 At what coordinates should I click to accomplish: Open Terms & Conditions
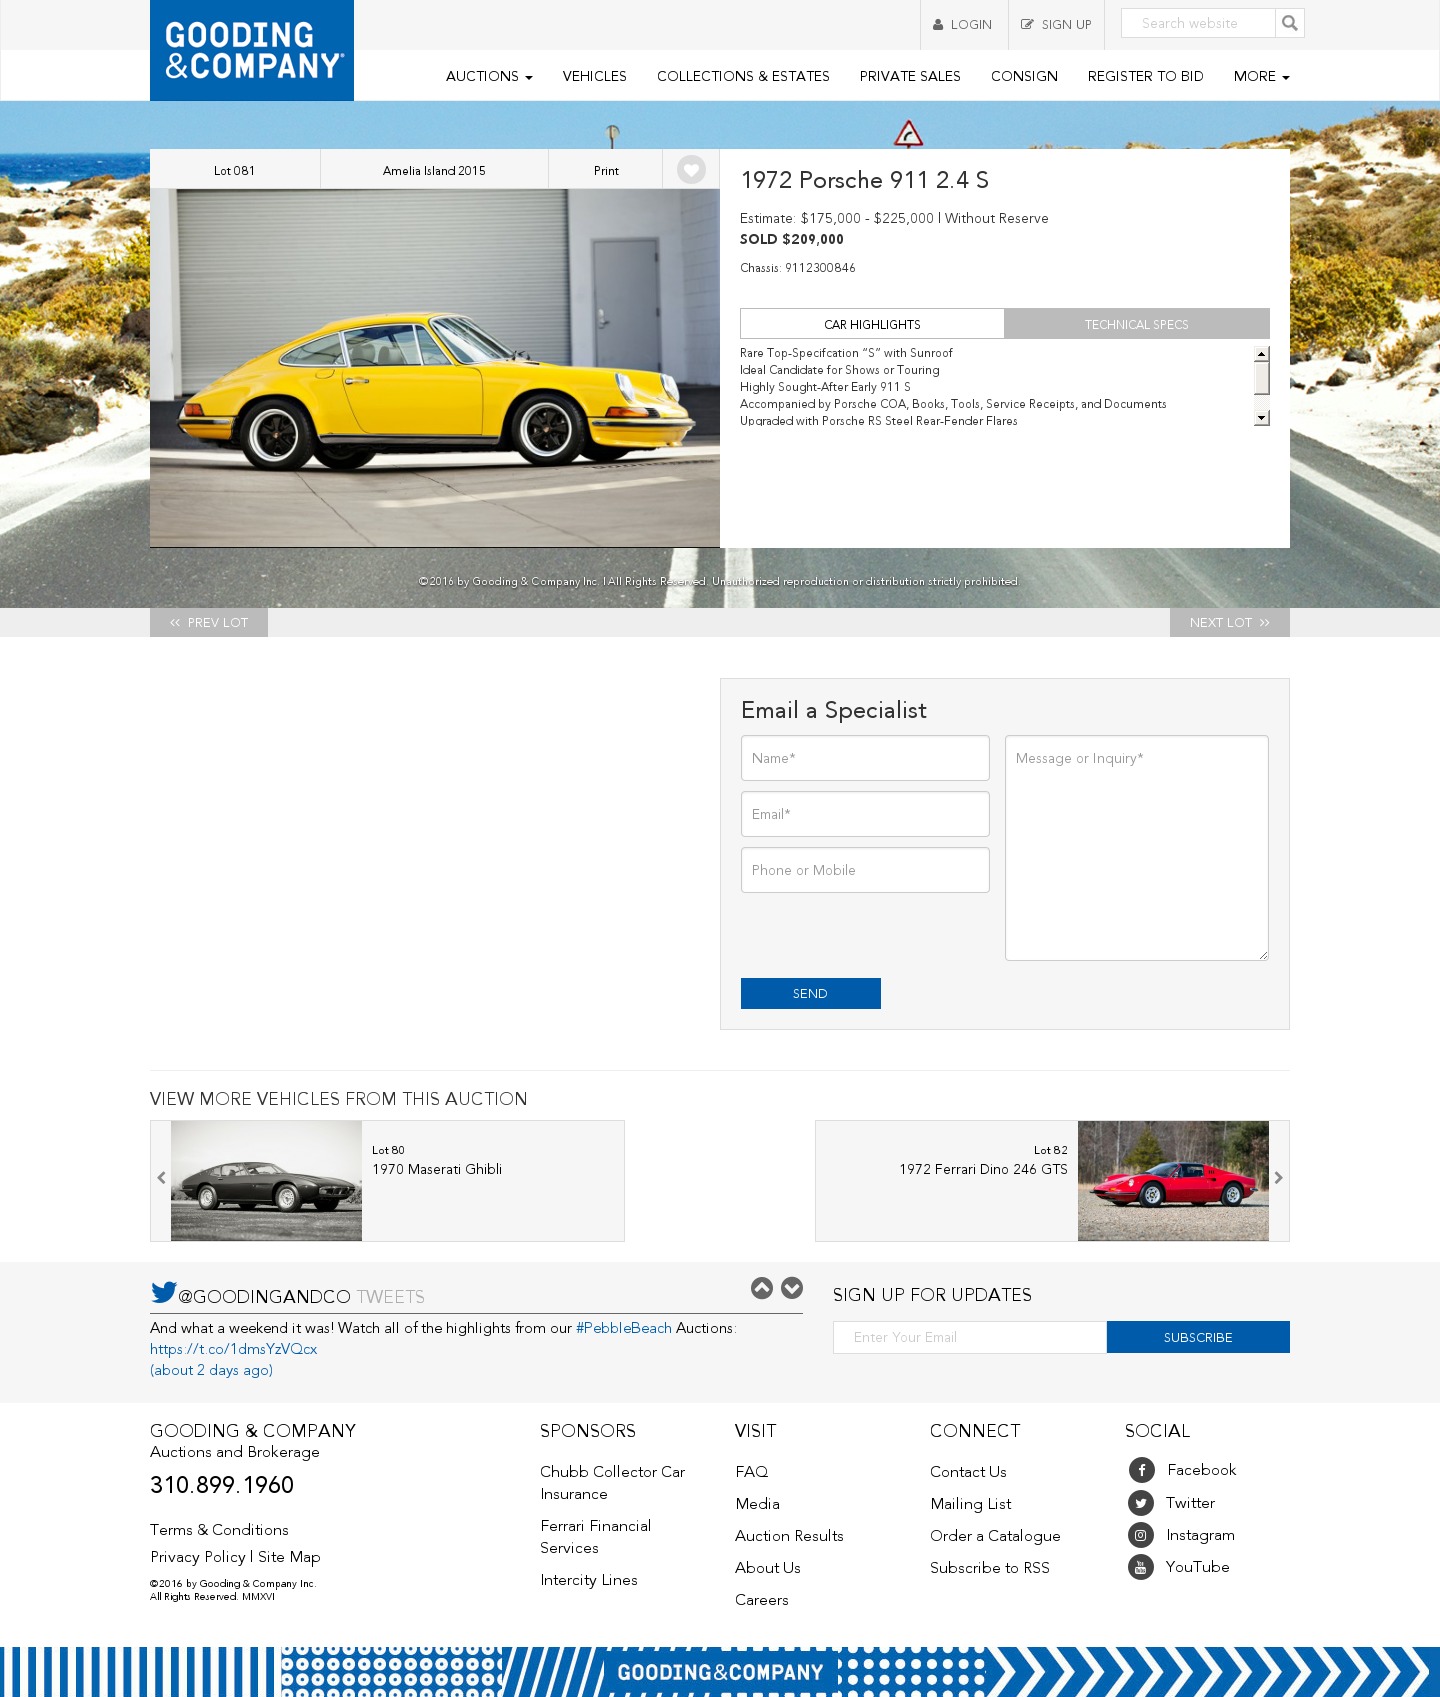coord(219,1530)
